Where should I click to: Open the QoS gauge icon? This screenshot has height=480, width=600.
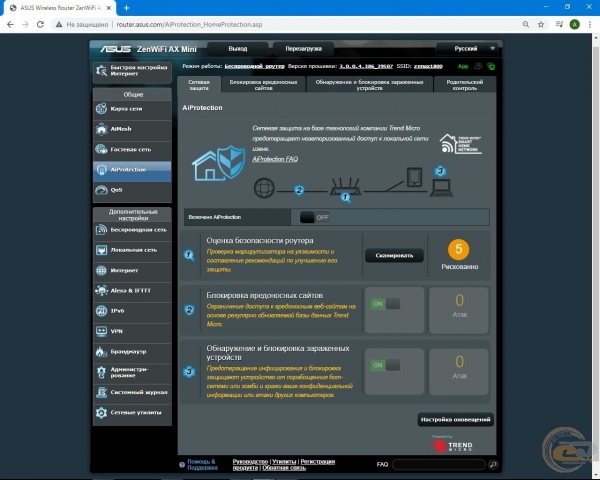click(101, 190)
